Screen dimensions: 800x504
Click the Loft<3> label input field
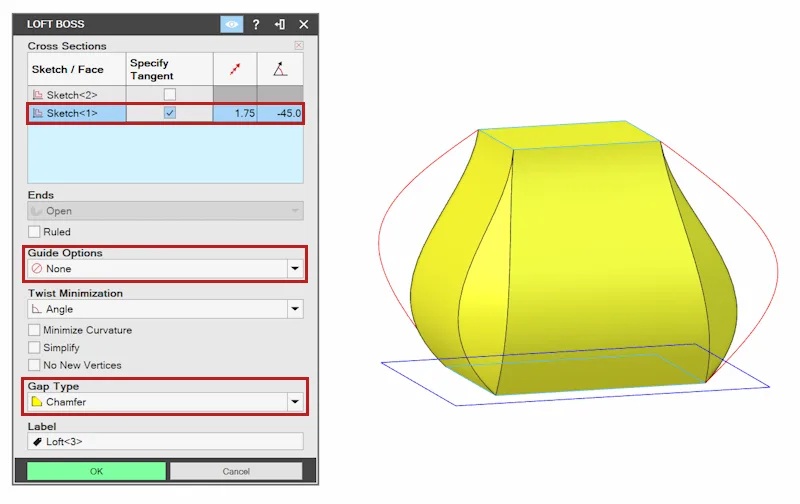tap(165, 442)
